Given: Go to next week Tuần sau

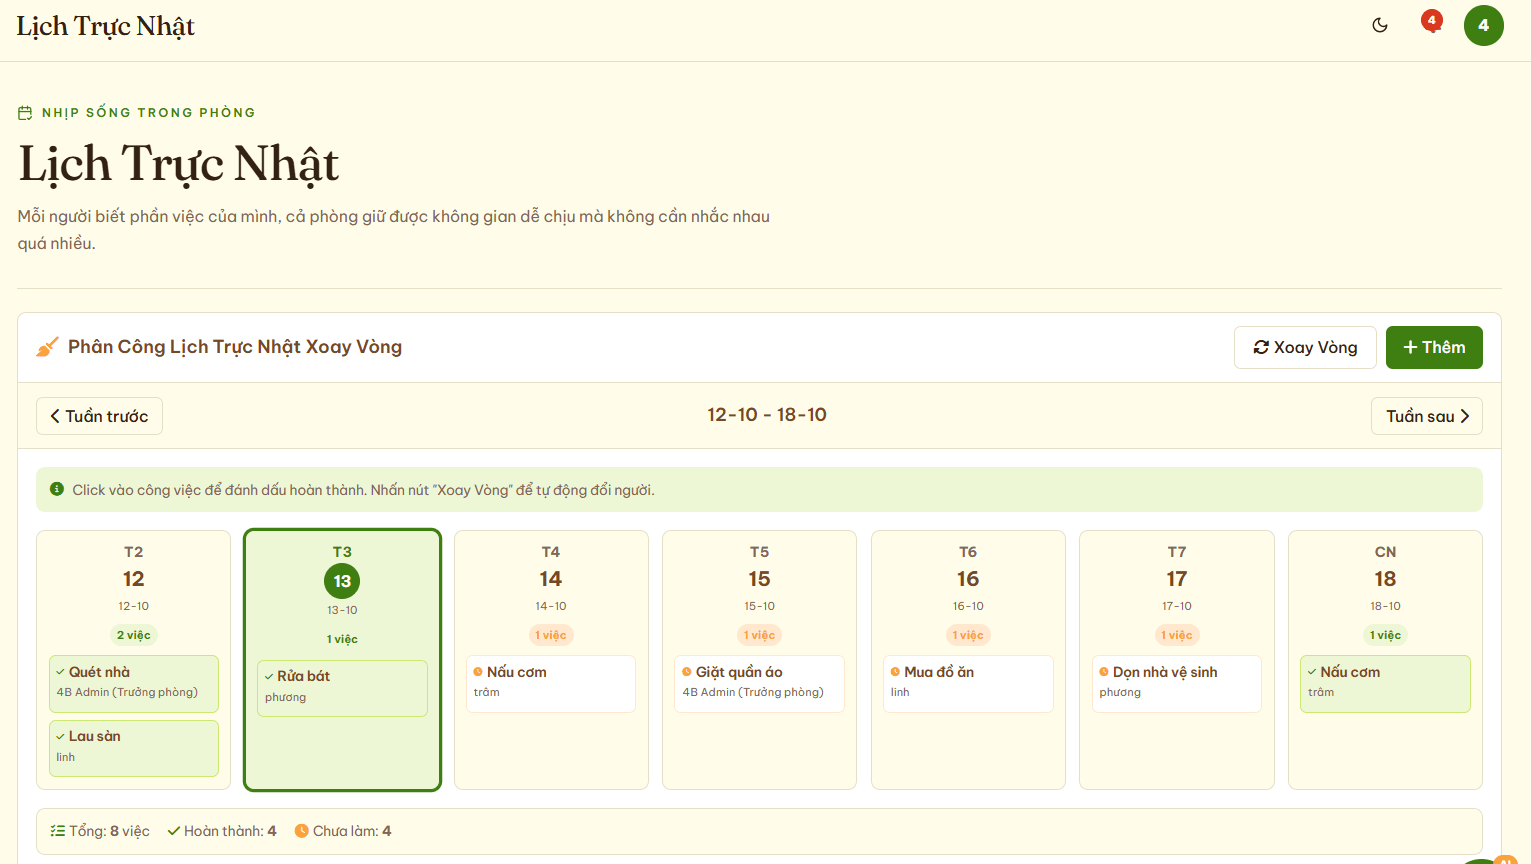Looking at the screenshot, I should (1427, 416).
